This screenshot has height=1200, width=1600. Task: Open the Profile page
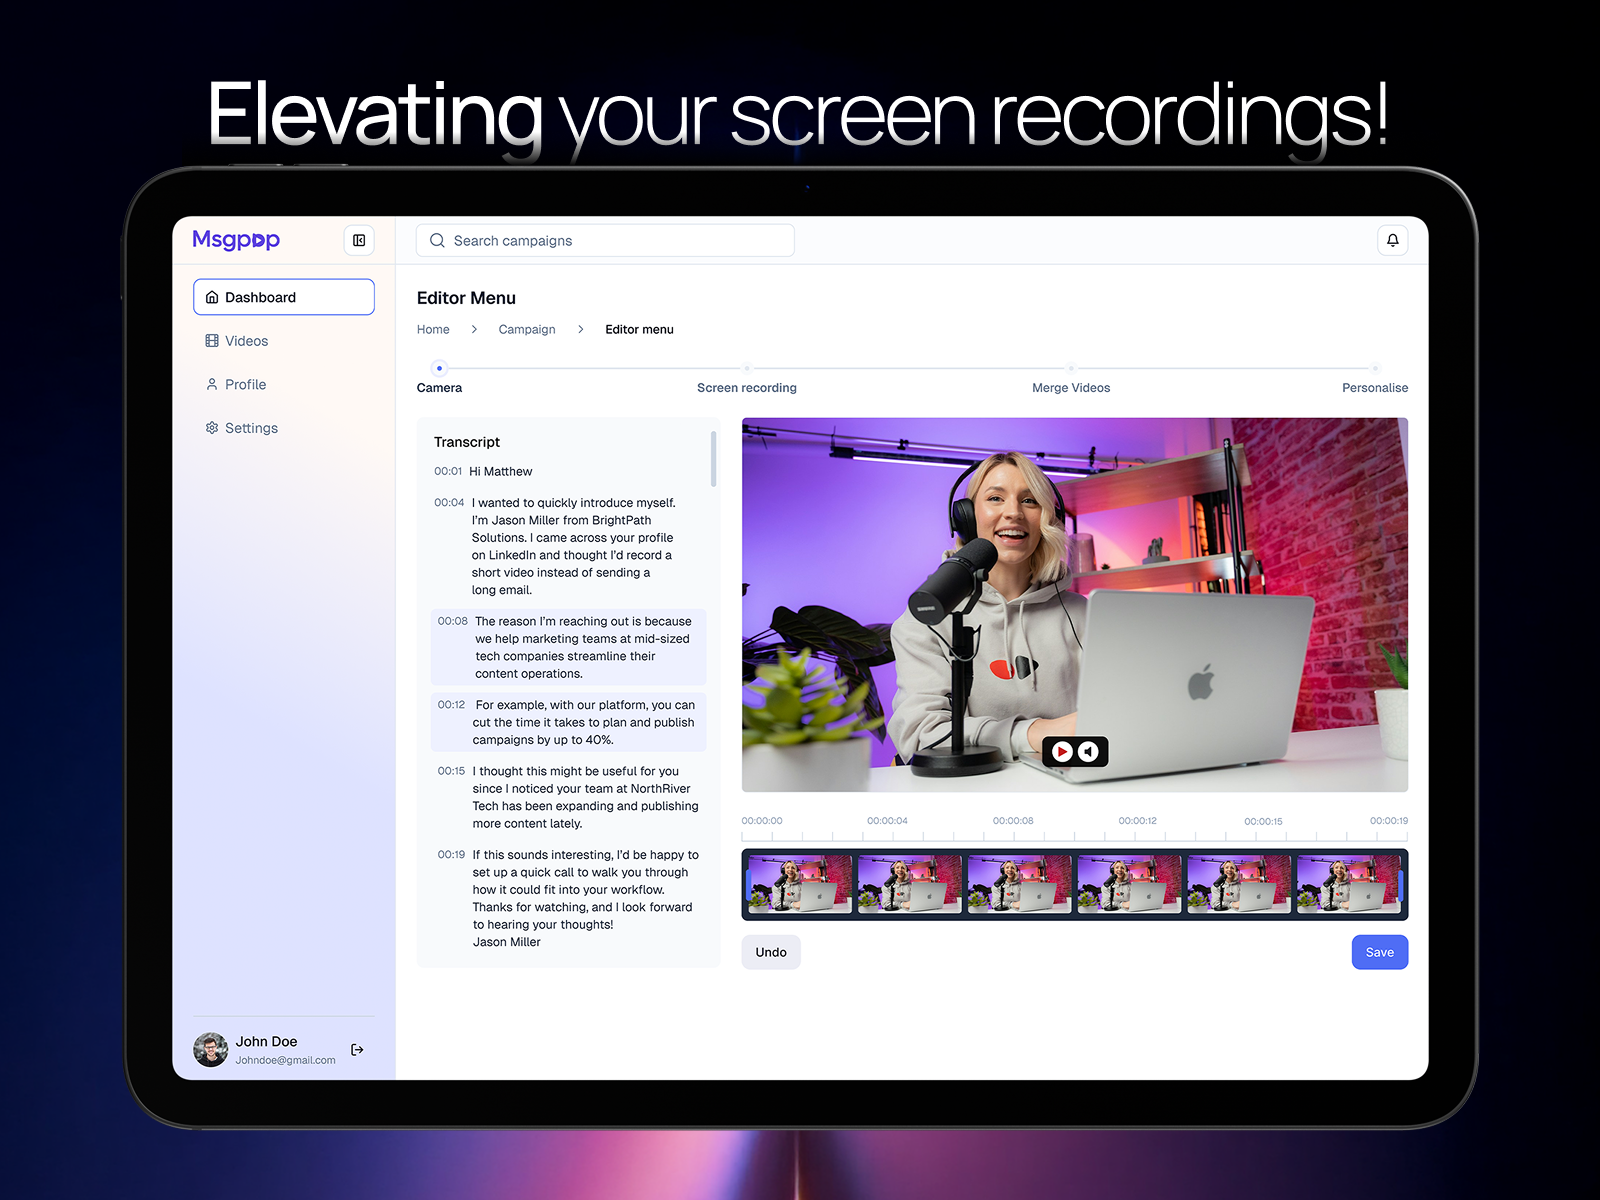pyautogui.click(x=284, y=384)
